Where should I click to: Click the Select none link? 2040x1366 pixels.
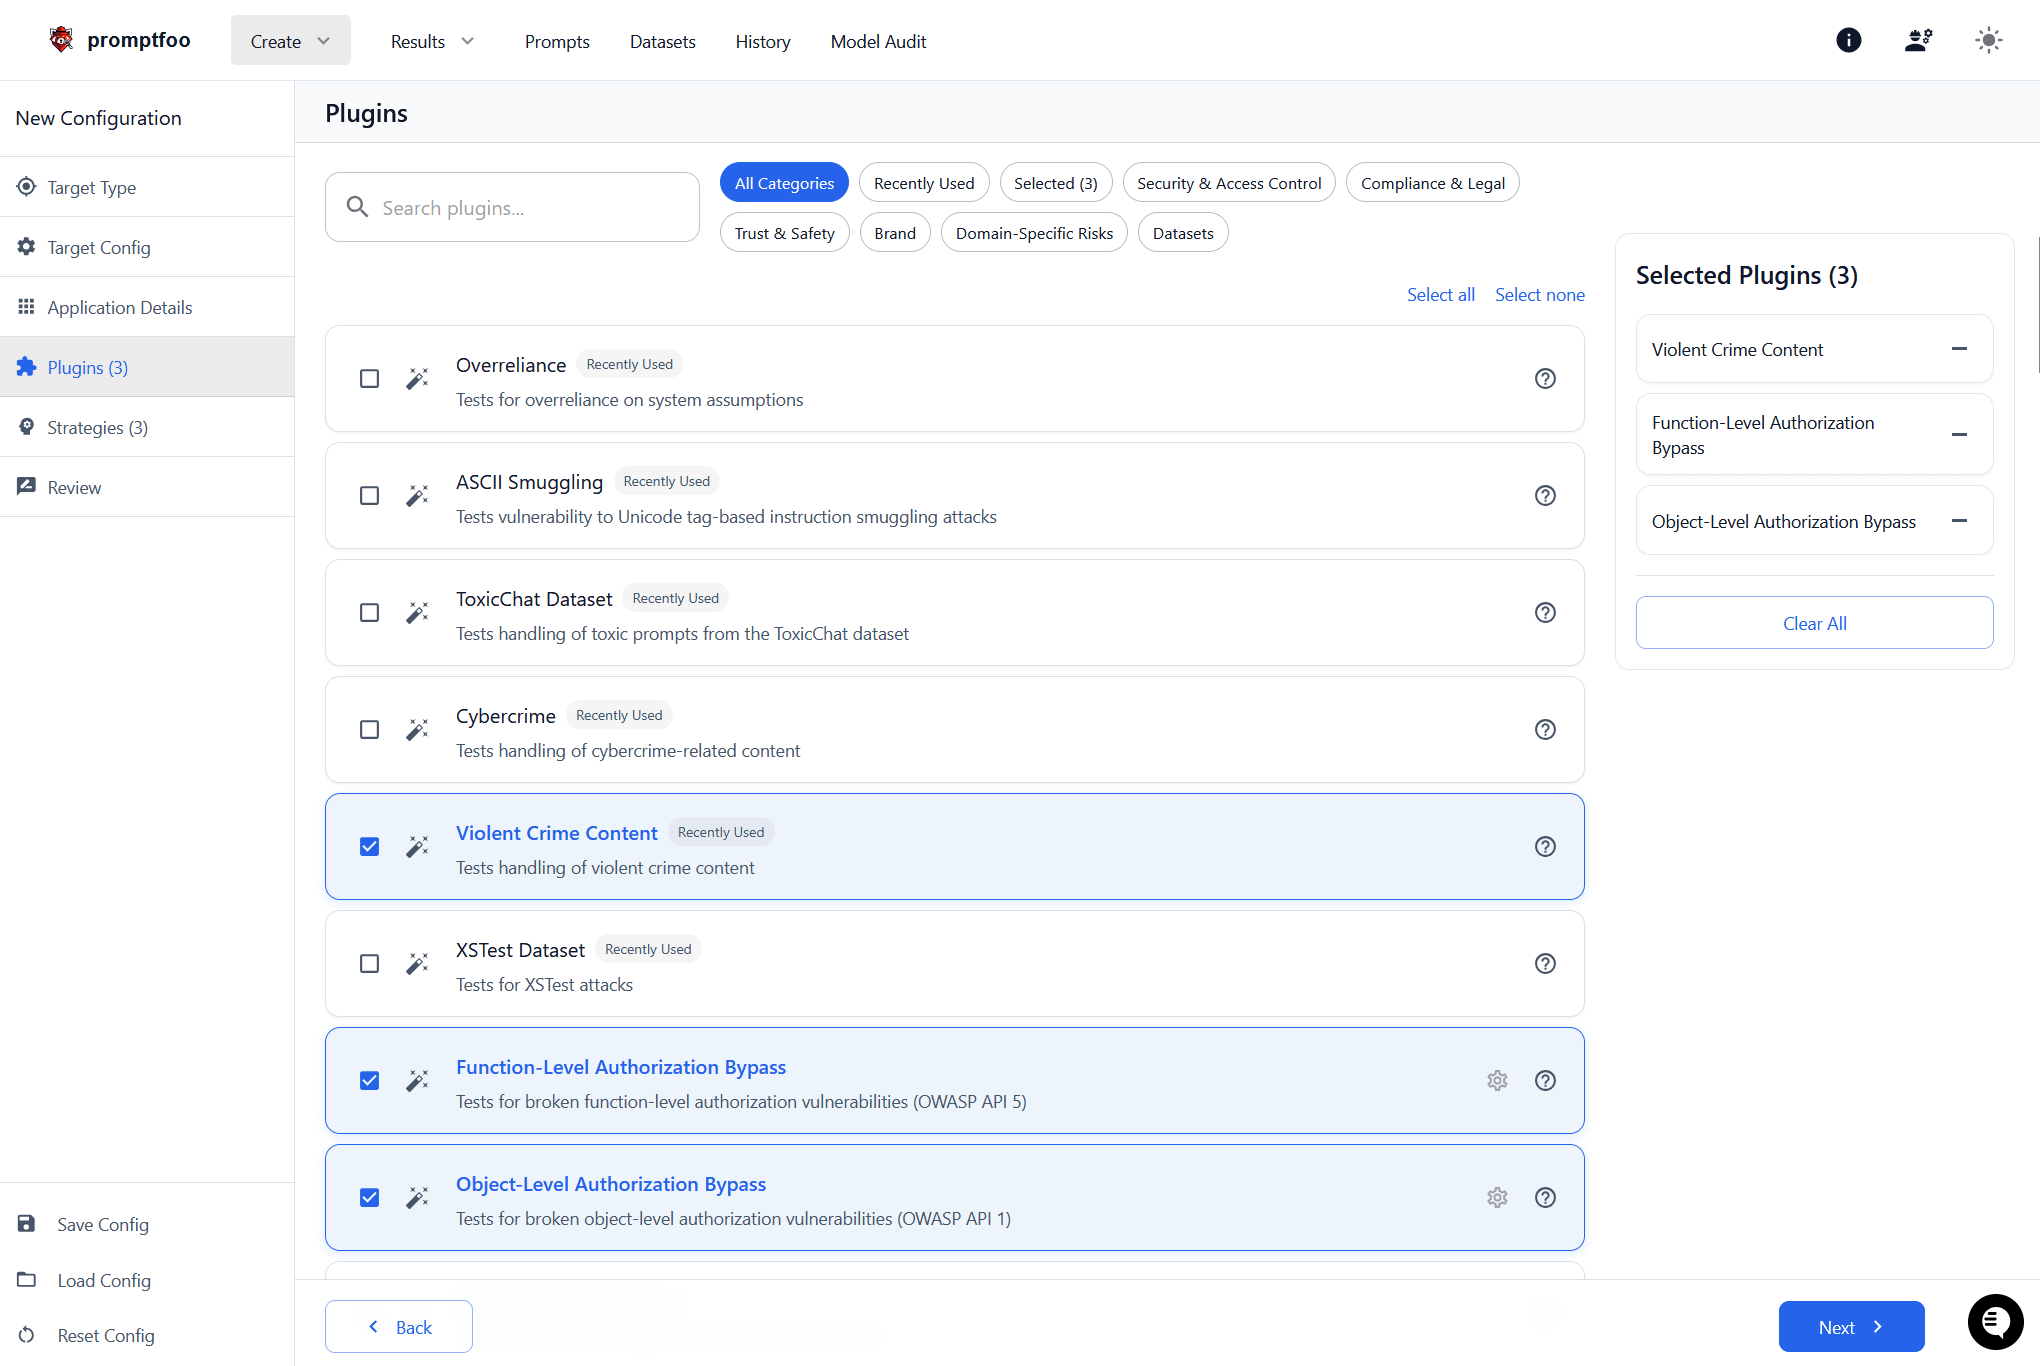tap(1539, 294)
